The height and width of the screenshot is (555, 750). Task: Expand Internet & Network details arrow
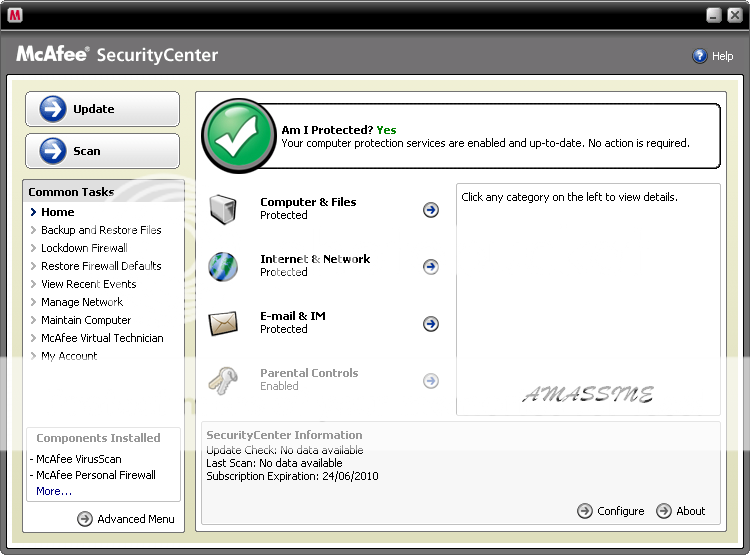pyautogui.click(x=431, y=267)
